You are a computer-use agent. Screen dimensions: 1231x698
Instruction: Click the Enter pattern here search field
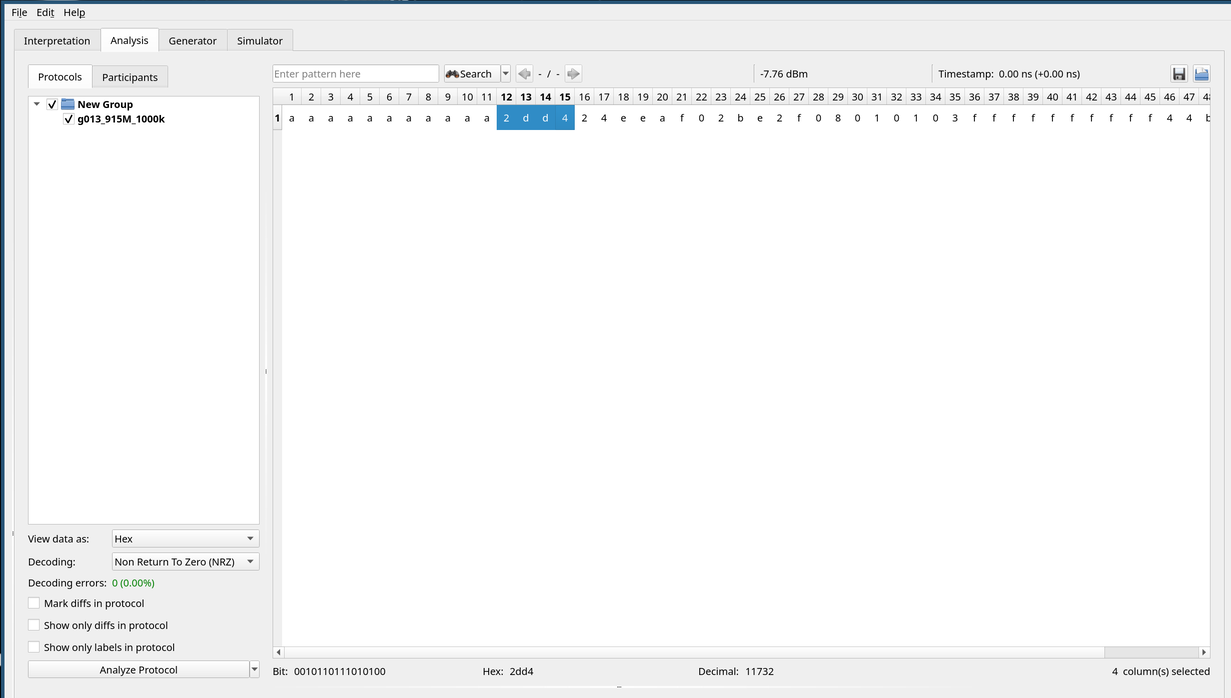pos(355,74)
